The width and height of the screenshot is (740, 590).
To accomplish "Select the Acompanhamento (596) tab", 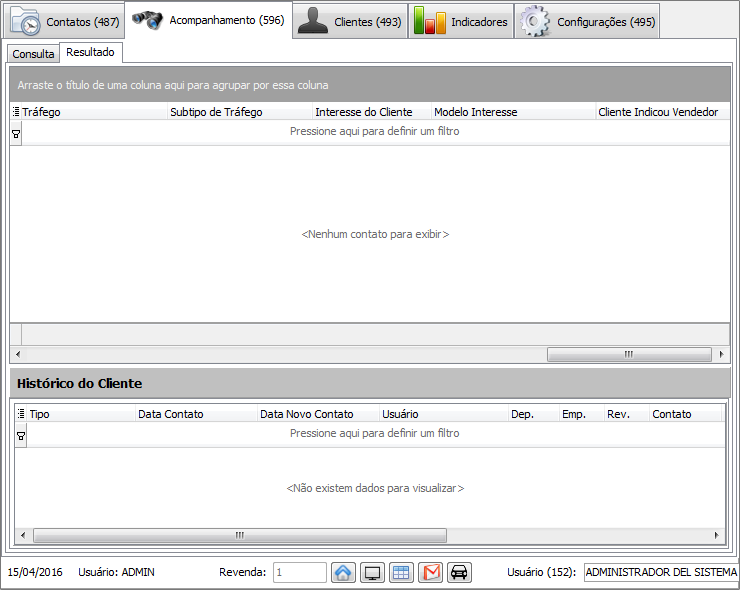I will (x=208, y=20).
